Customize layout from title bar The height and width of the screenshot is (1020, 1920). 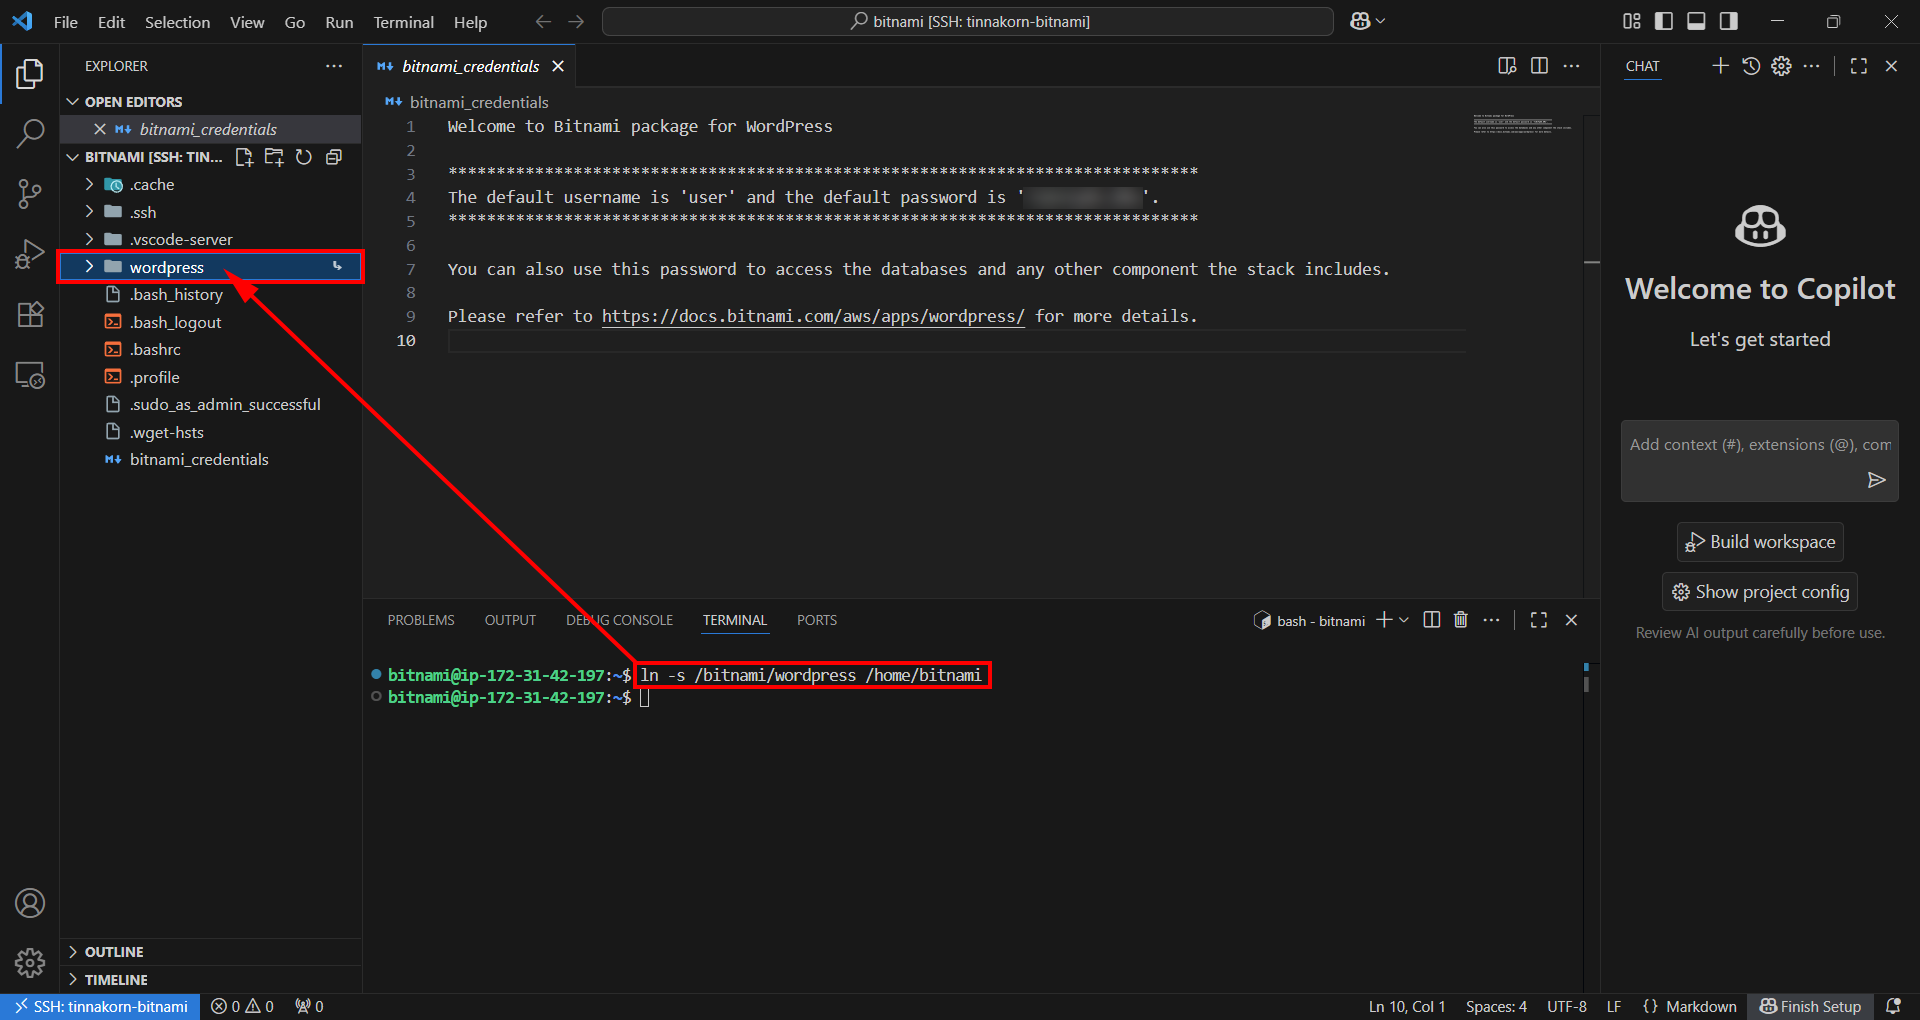pyautogui.click(x=1632, y=21)
